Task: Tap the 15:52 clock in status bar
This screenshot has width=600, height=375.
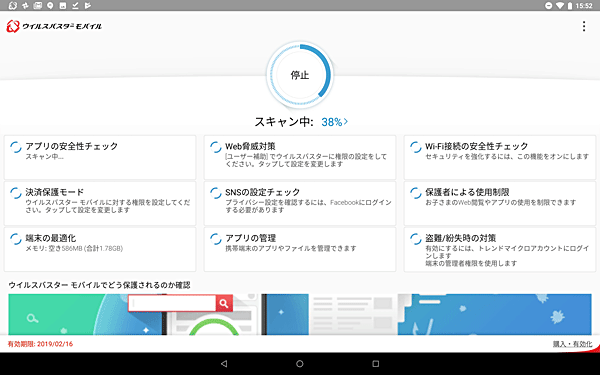Action: [x=584, y=6]
